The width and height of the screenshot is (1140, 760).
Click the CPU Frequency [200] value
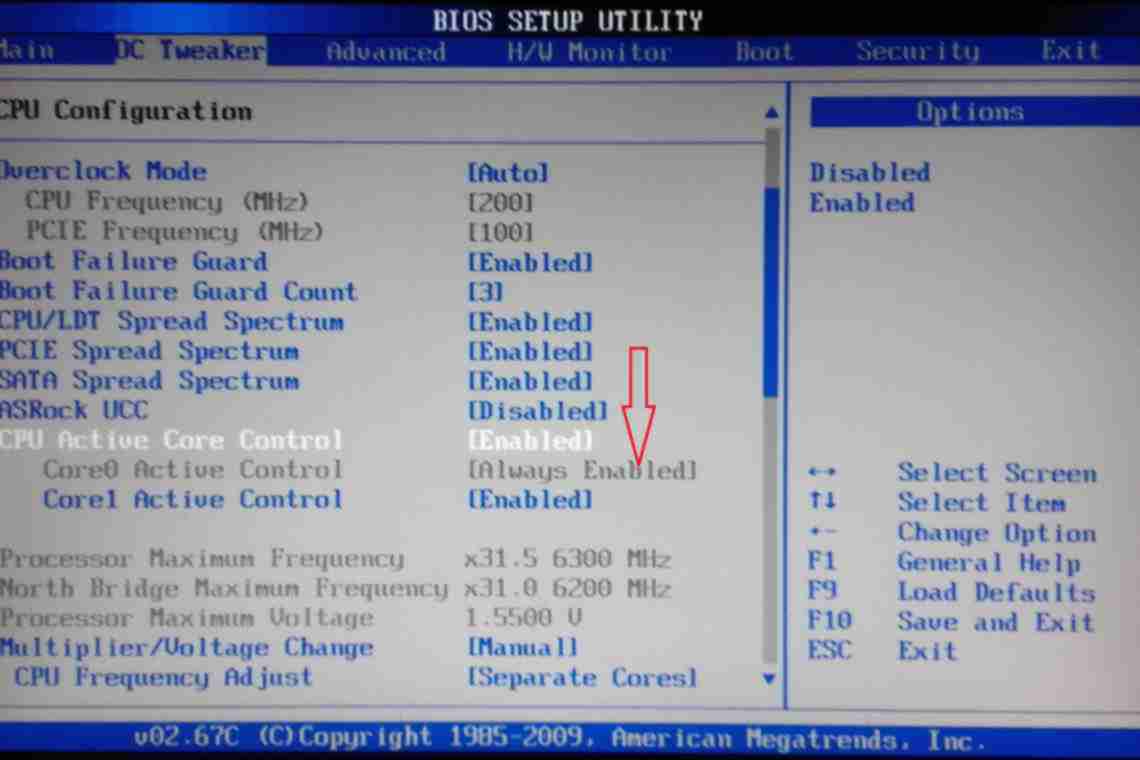(500, 202)
